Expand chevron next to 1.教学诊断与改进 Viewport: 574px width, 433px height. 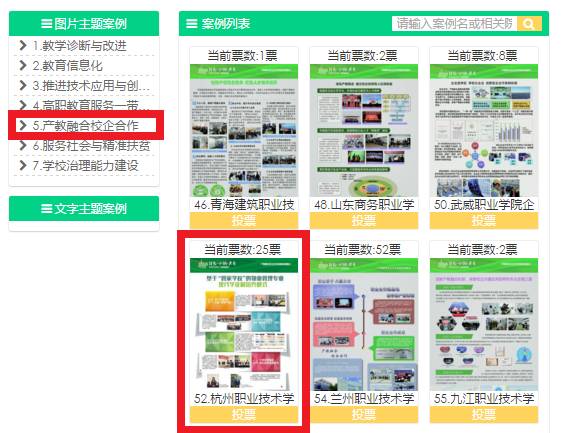[x=23, y=45]
